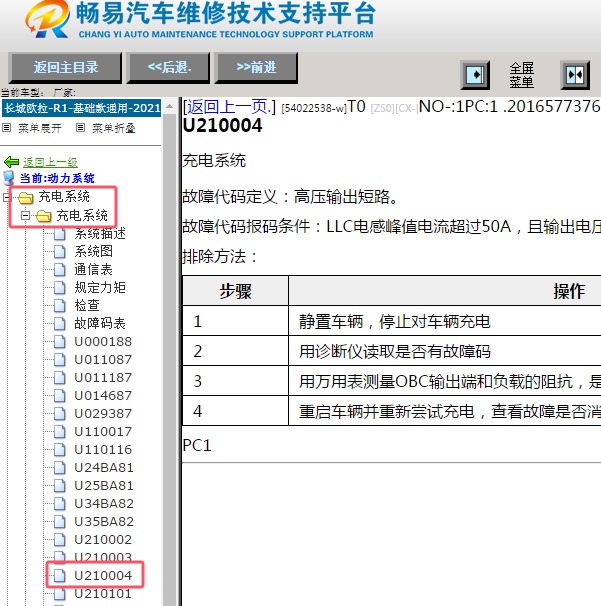Click document icon beside U110116
The image size is (601, 606).
(x=60, y=449)
